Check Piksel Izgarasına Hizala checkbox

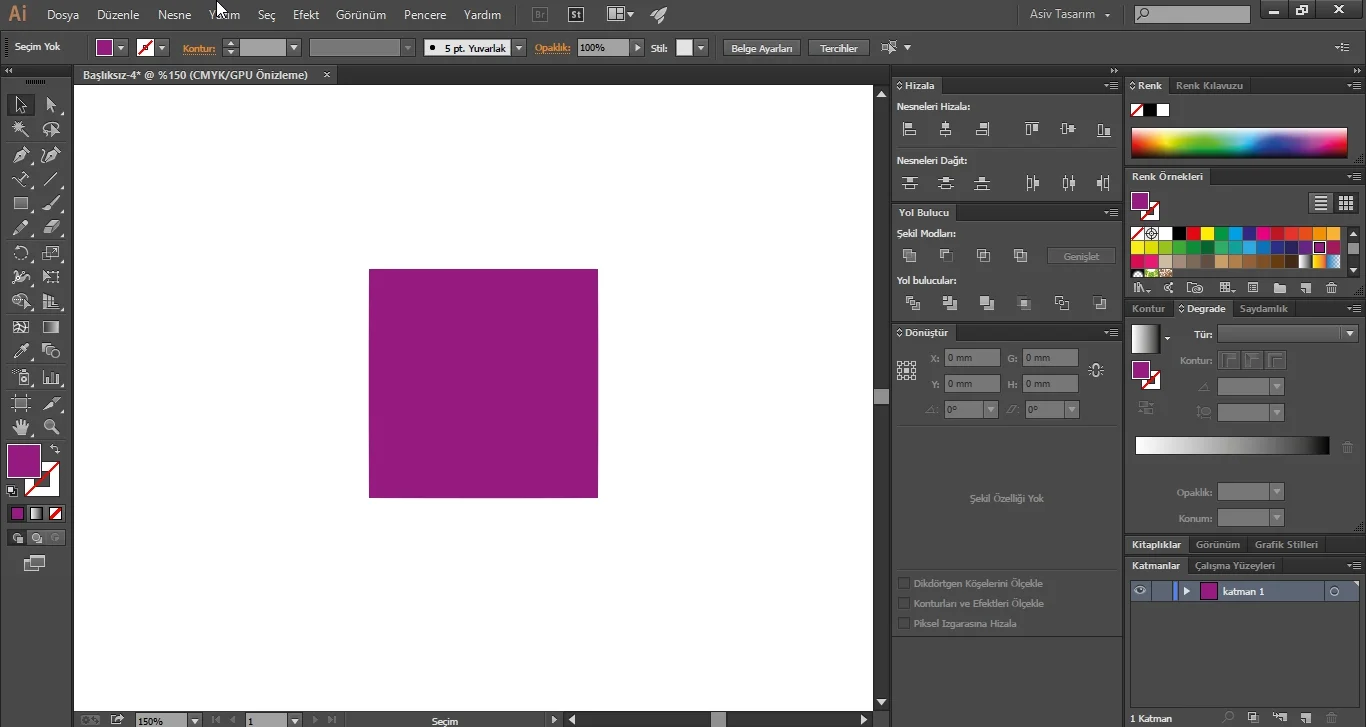click(x=904, y=623)
